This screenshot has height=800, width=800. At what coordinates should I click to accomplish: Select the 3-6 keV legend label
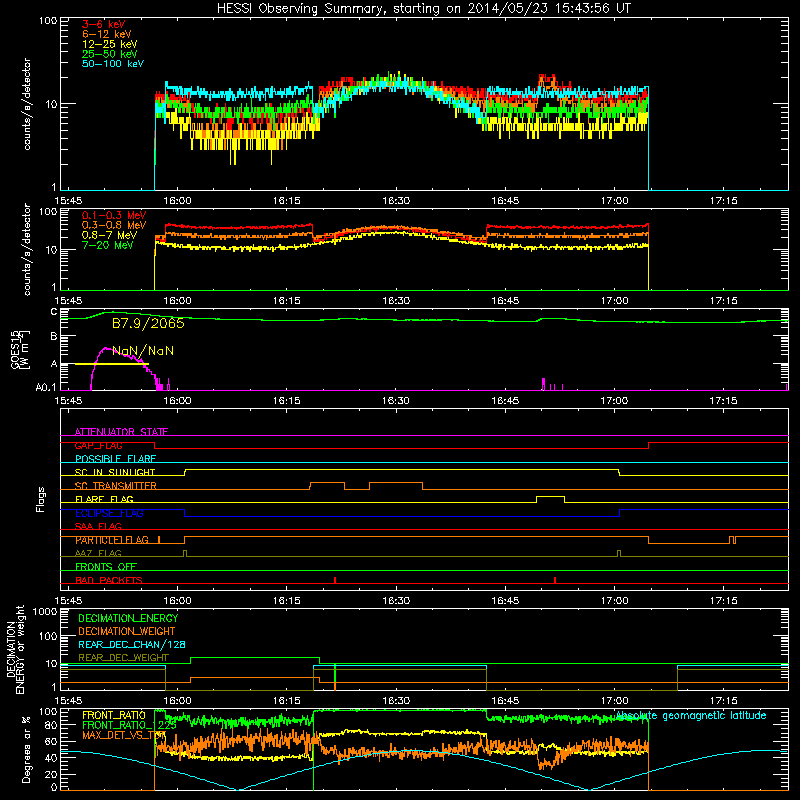coord(103,24)
